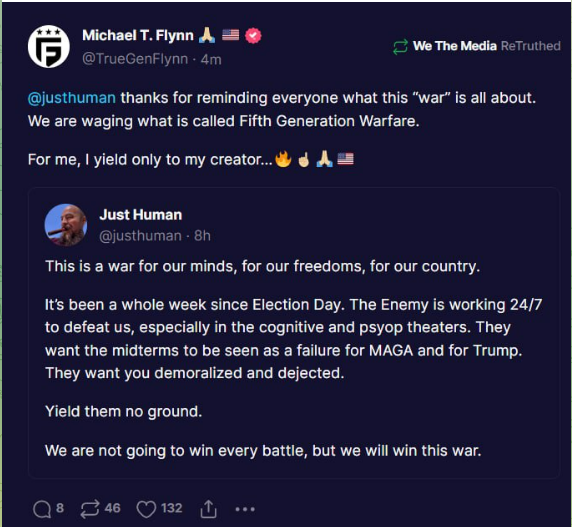Click the green ReTruthed arrows icon
The width and height of the screenshot is (572, 527).
tap(400, 47)
